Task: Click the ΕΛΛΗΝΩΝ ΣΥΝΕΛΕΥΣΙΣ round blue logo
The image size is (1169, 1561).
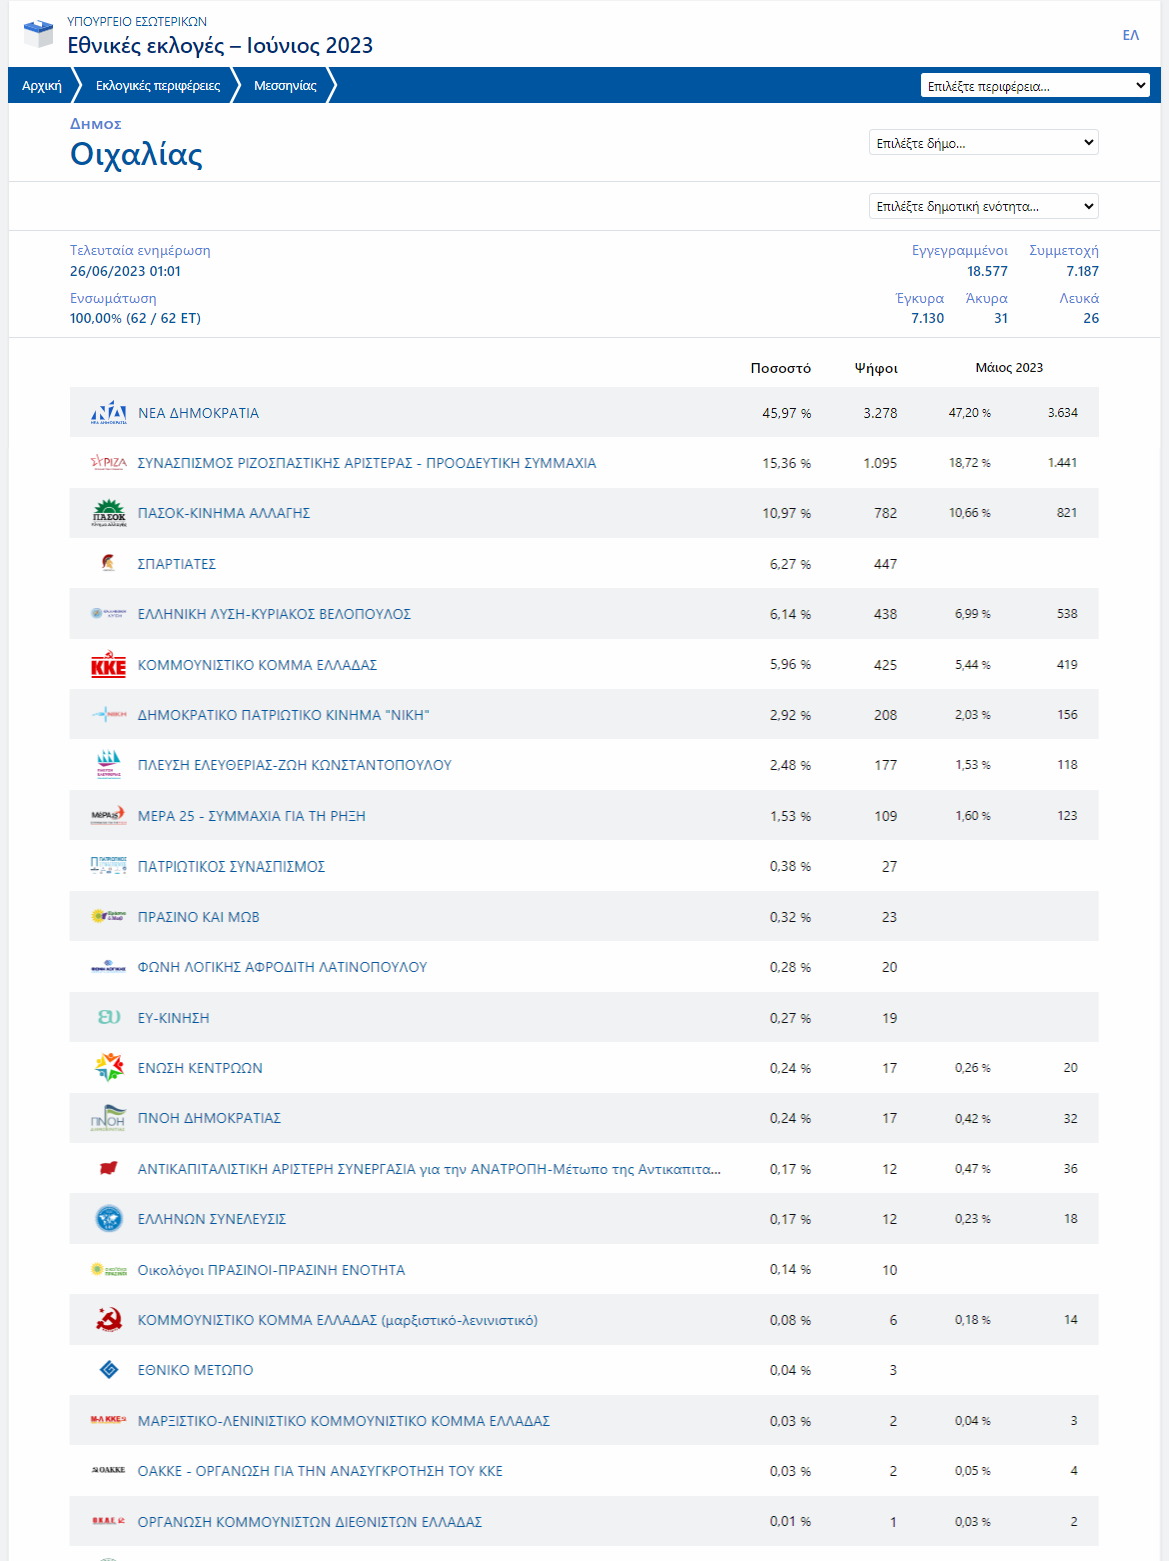Action: click(109, 1219)
